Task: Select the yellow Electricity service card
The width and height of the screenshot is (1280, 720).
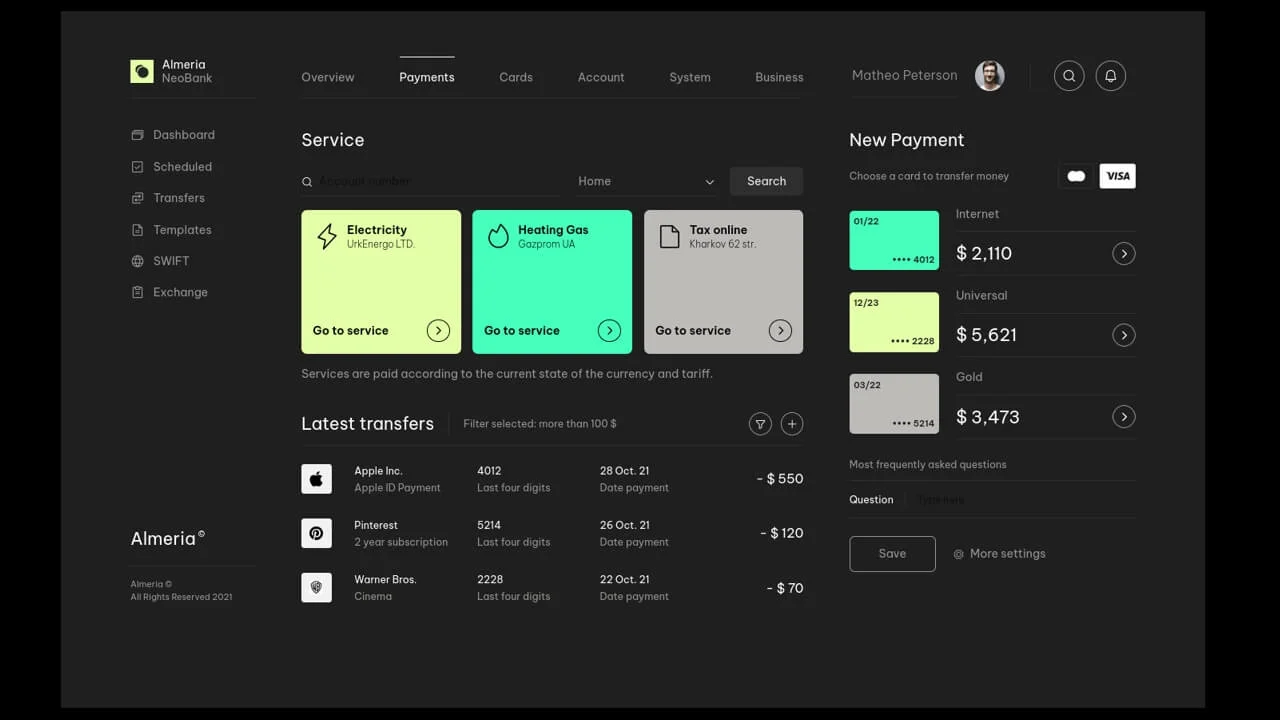Action: point(381,281)
